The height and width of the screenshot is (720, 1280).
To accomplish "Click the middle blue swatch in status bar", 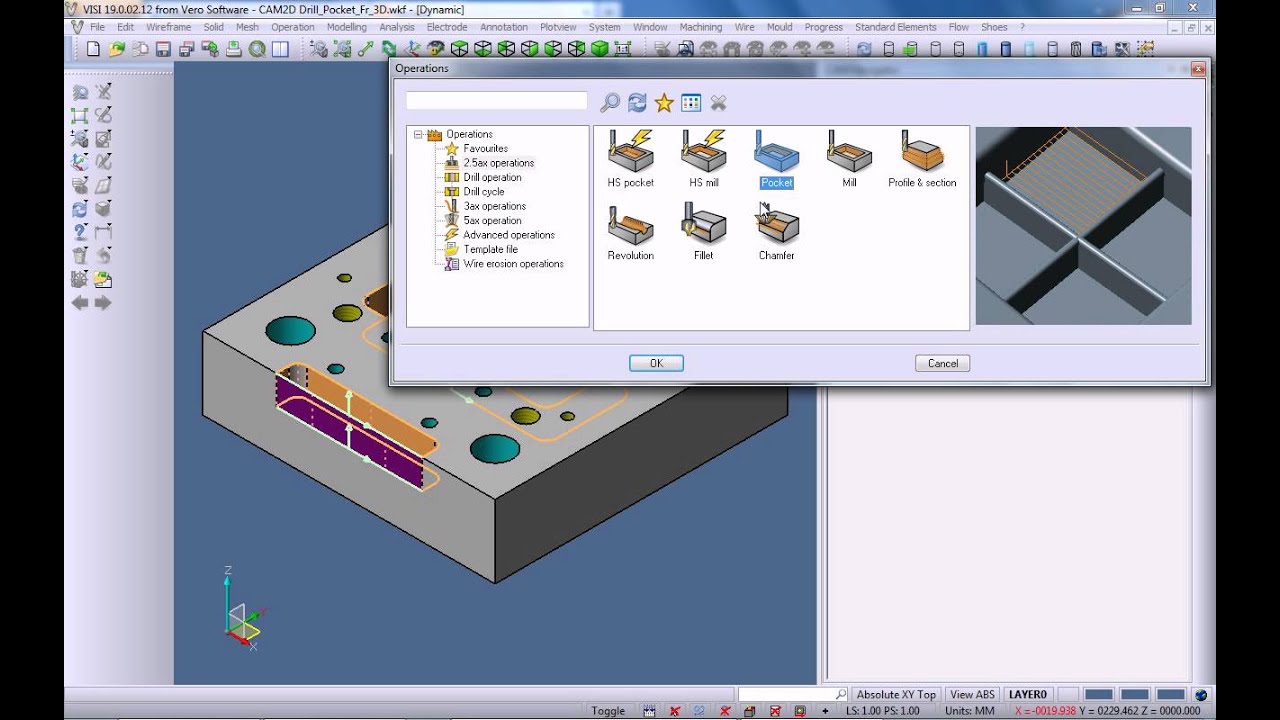I will [1135, 695].
